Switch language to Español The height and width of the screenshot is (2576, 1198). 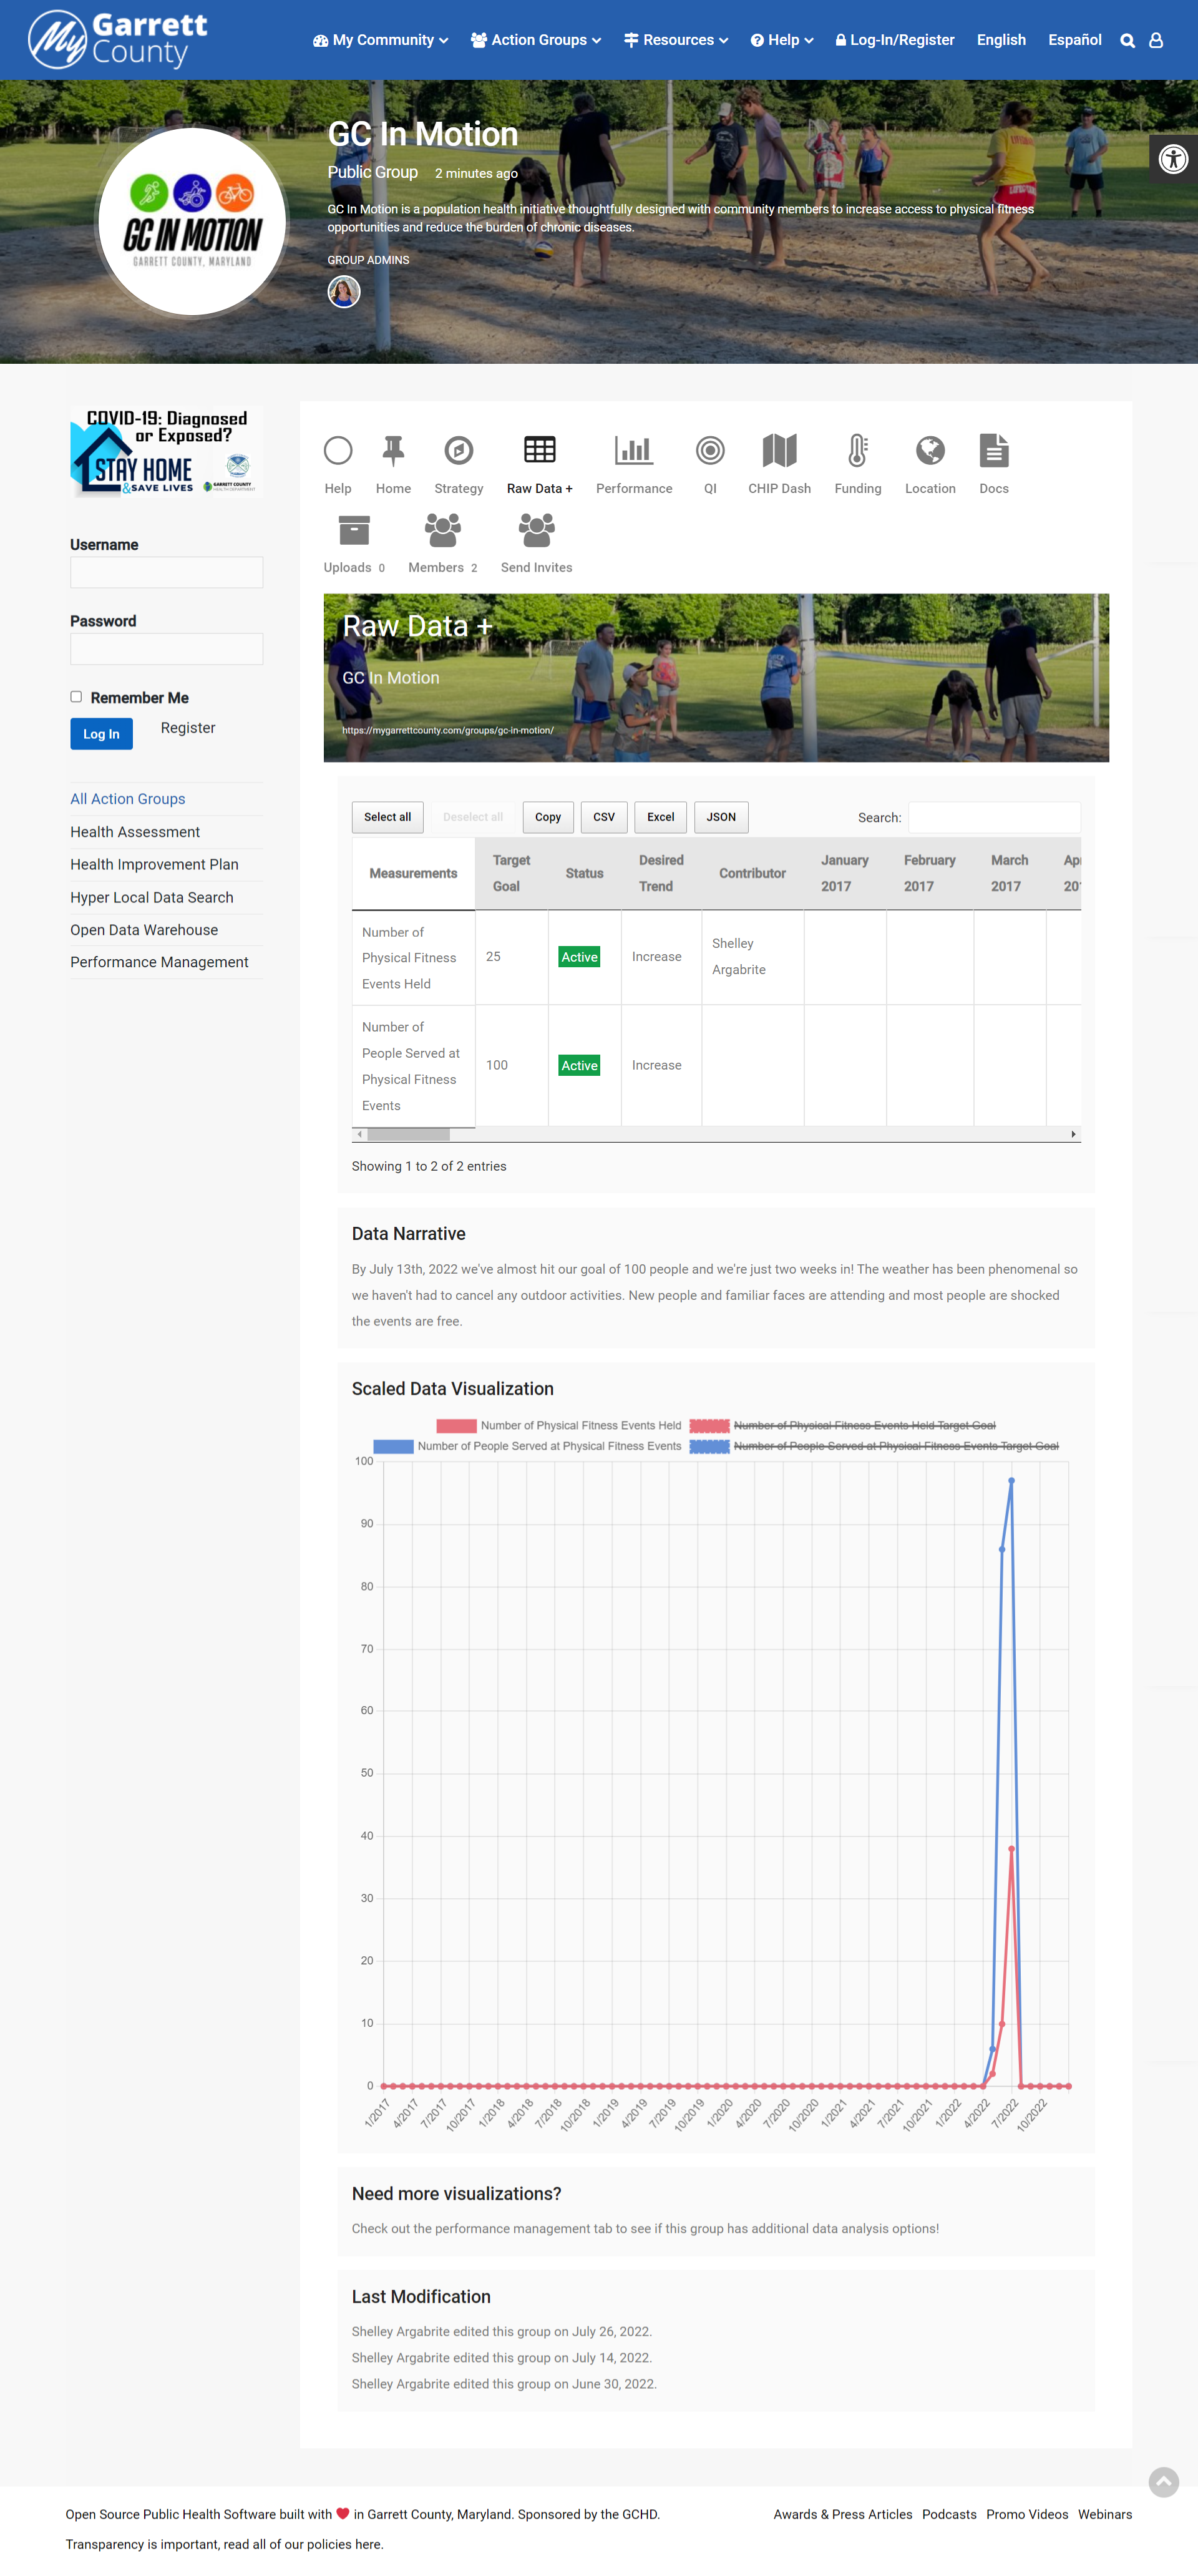pos(1074,40)
